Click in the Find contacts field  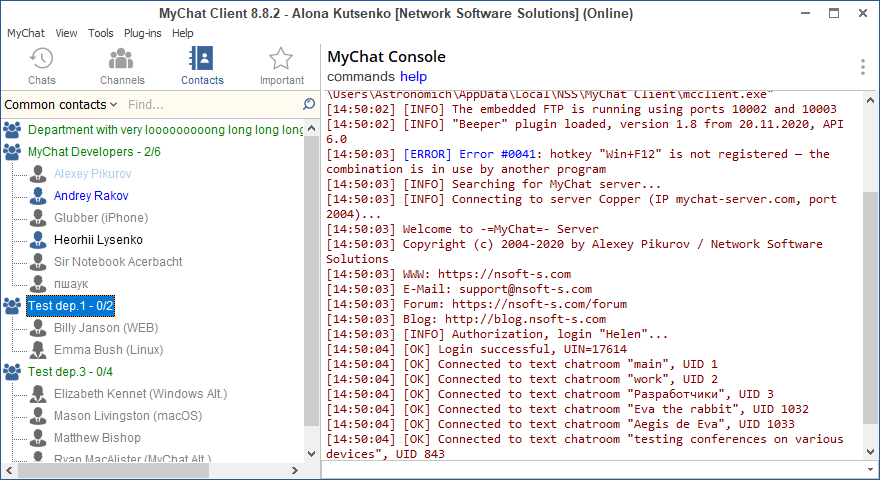pos(210,105)
